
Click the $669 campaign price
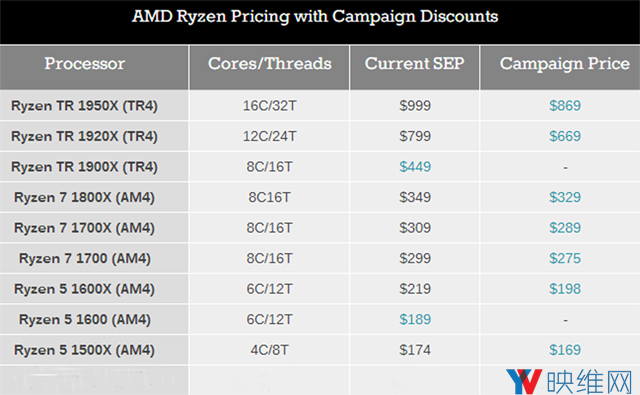pyautogui.click(x=565, y=136)
